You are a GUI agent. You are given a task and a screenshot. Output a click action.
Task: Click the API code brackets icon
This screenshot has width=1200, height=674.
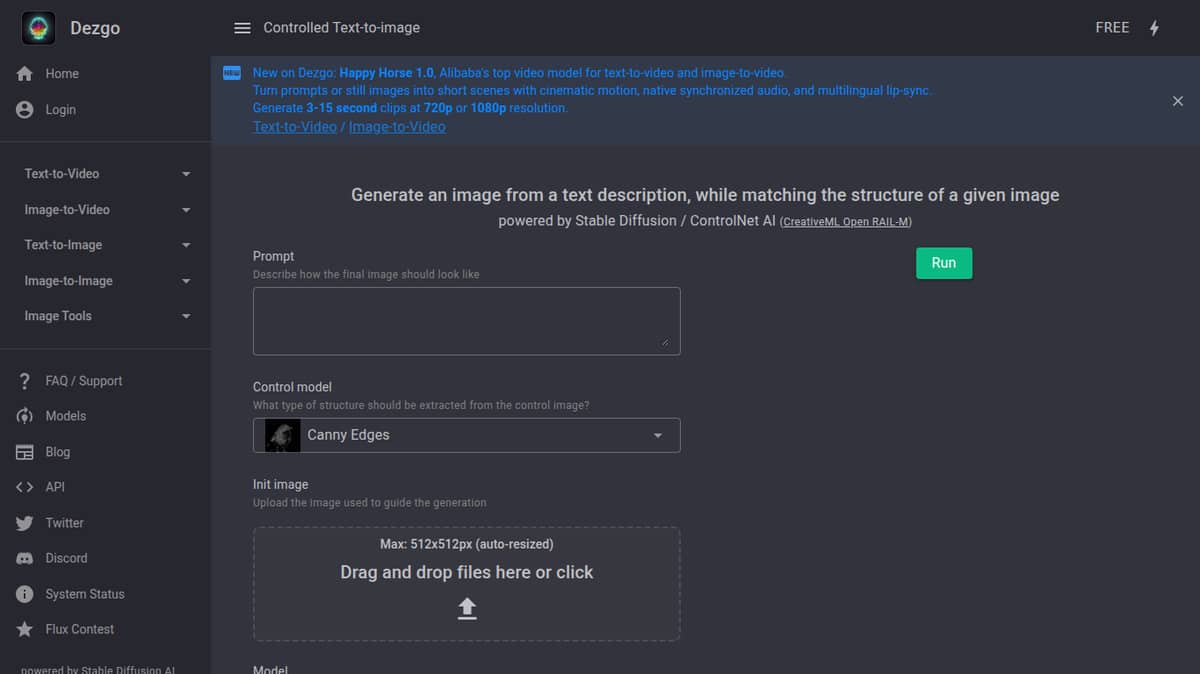[x=25, y=487]
